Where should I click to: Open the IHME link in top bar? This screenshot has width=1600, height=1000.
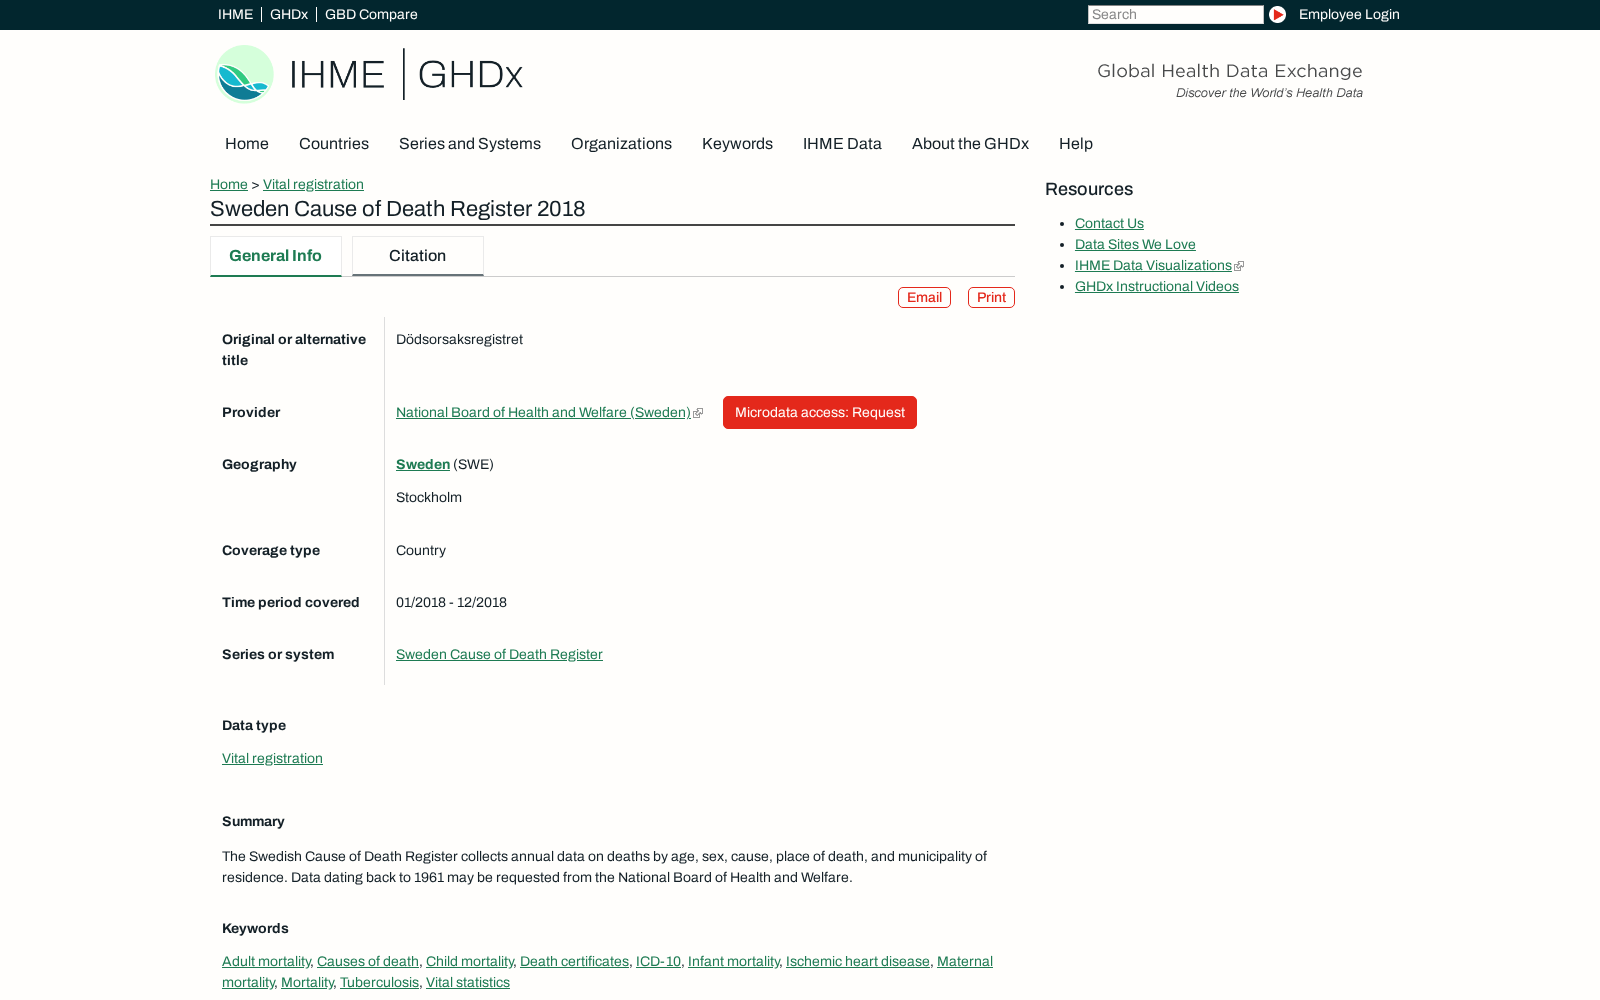click(x=235, y=14)
